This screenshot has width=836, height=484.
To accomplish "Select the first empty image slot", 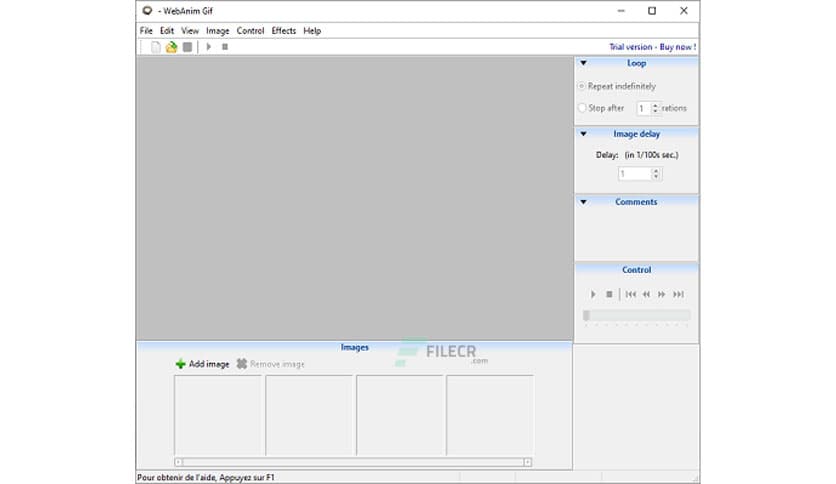I will 218,415.
